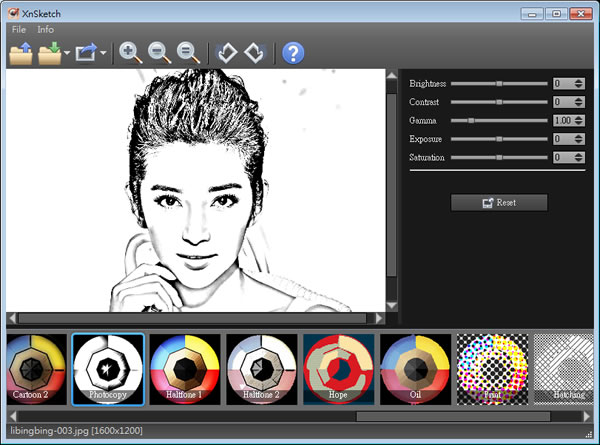Viewport: 600px width, 445px height.
Task: Choose the Halftone 1 effect thumbnail
Action: click(185, 367)
